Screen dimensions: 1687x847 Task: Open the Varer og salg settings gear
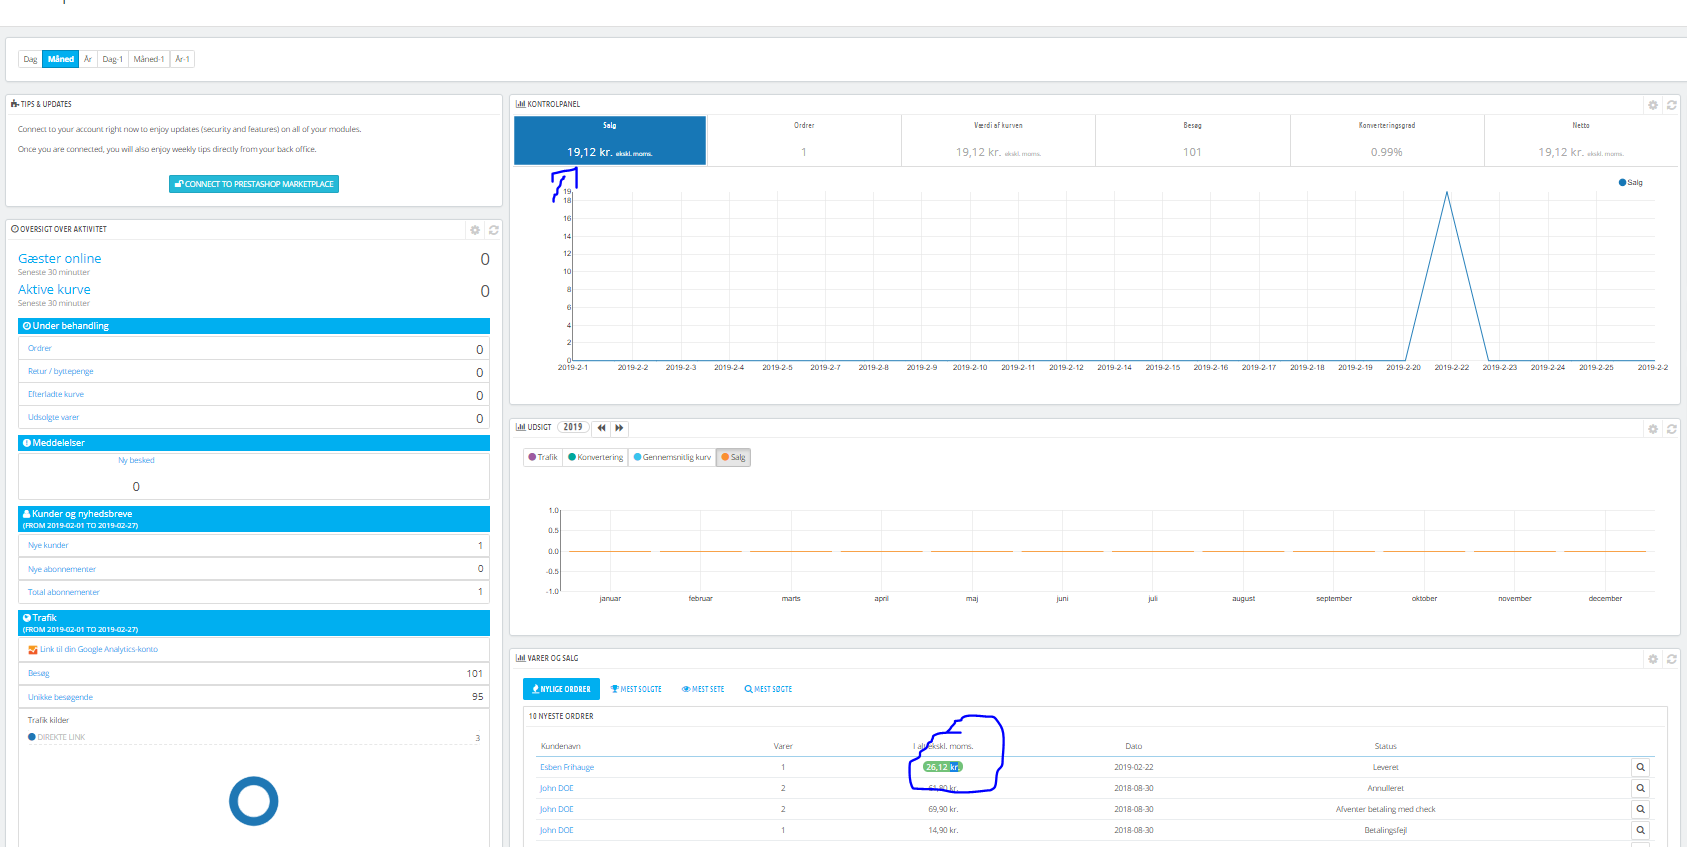[1653, 659]
